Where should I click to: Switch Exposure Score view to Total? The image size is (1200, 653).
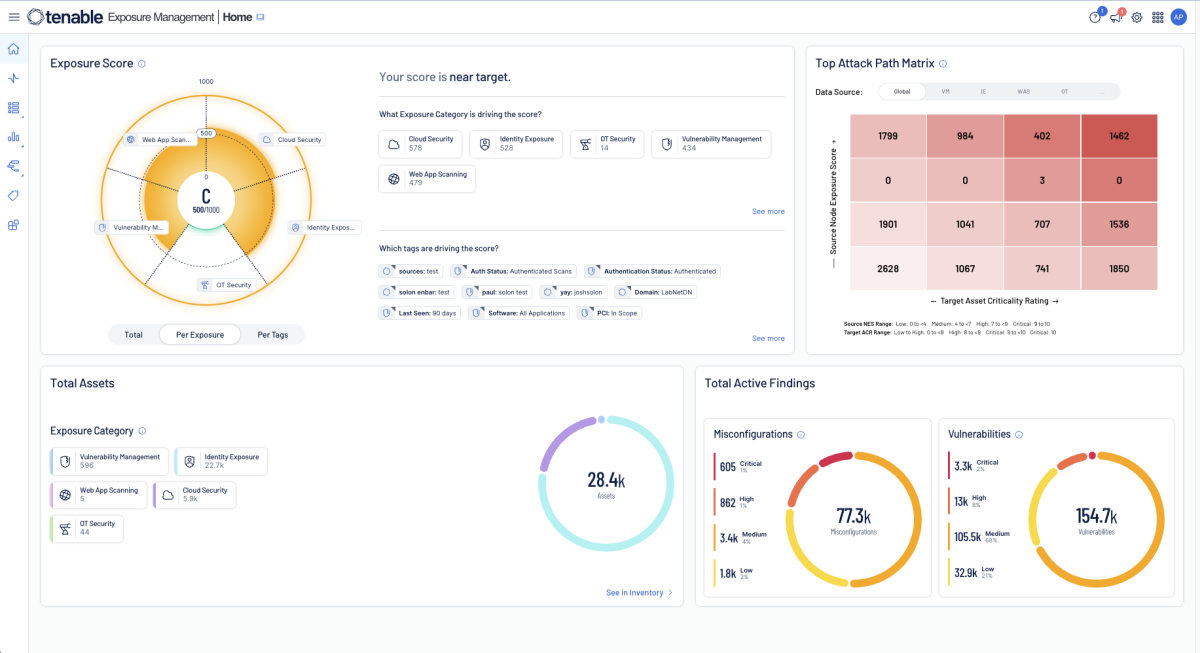tap(133, 334)
